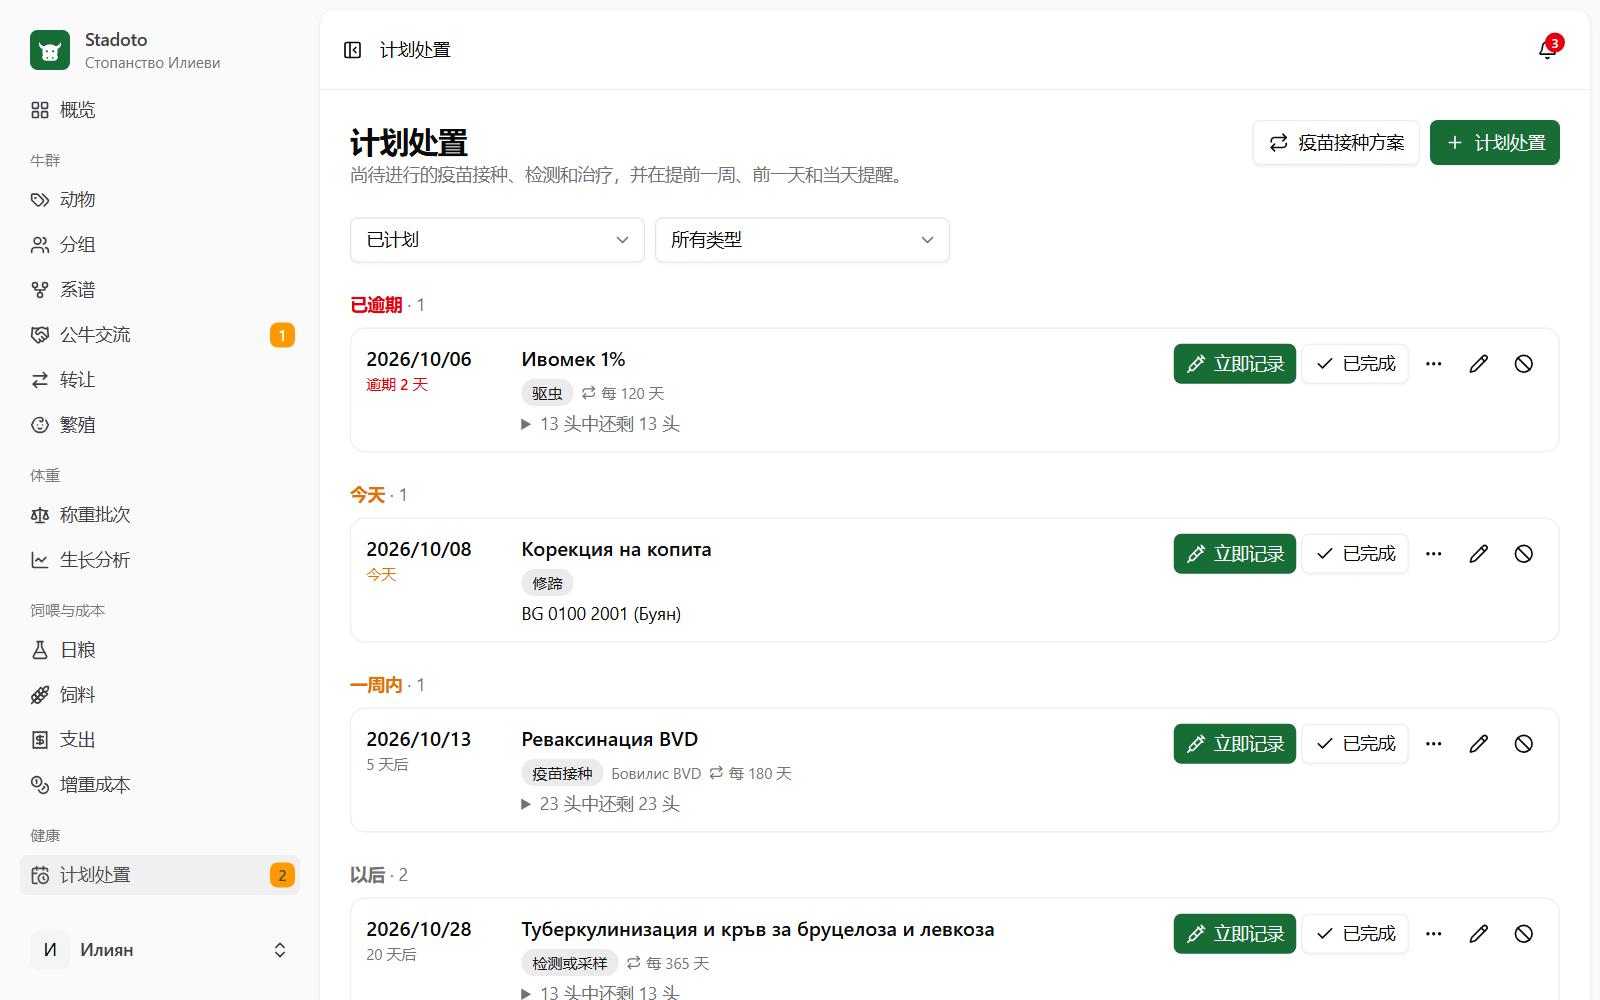Click the 已逾期 section heading

point(376,305)
